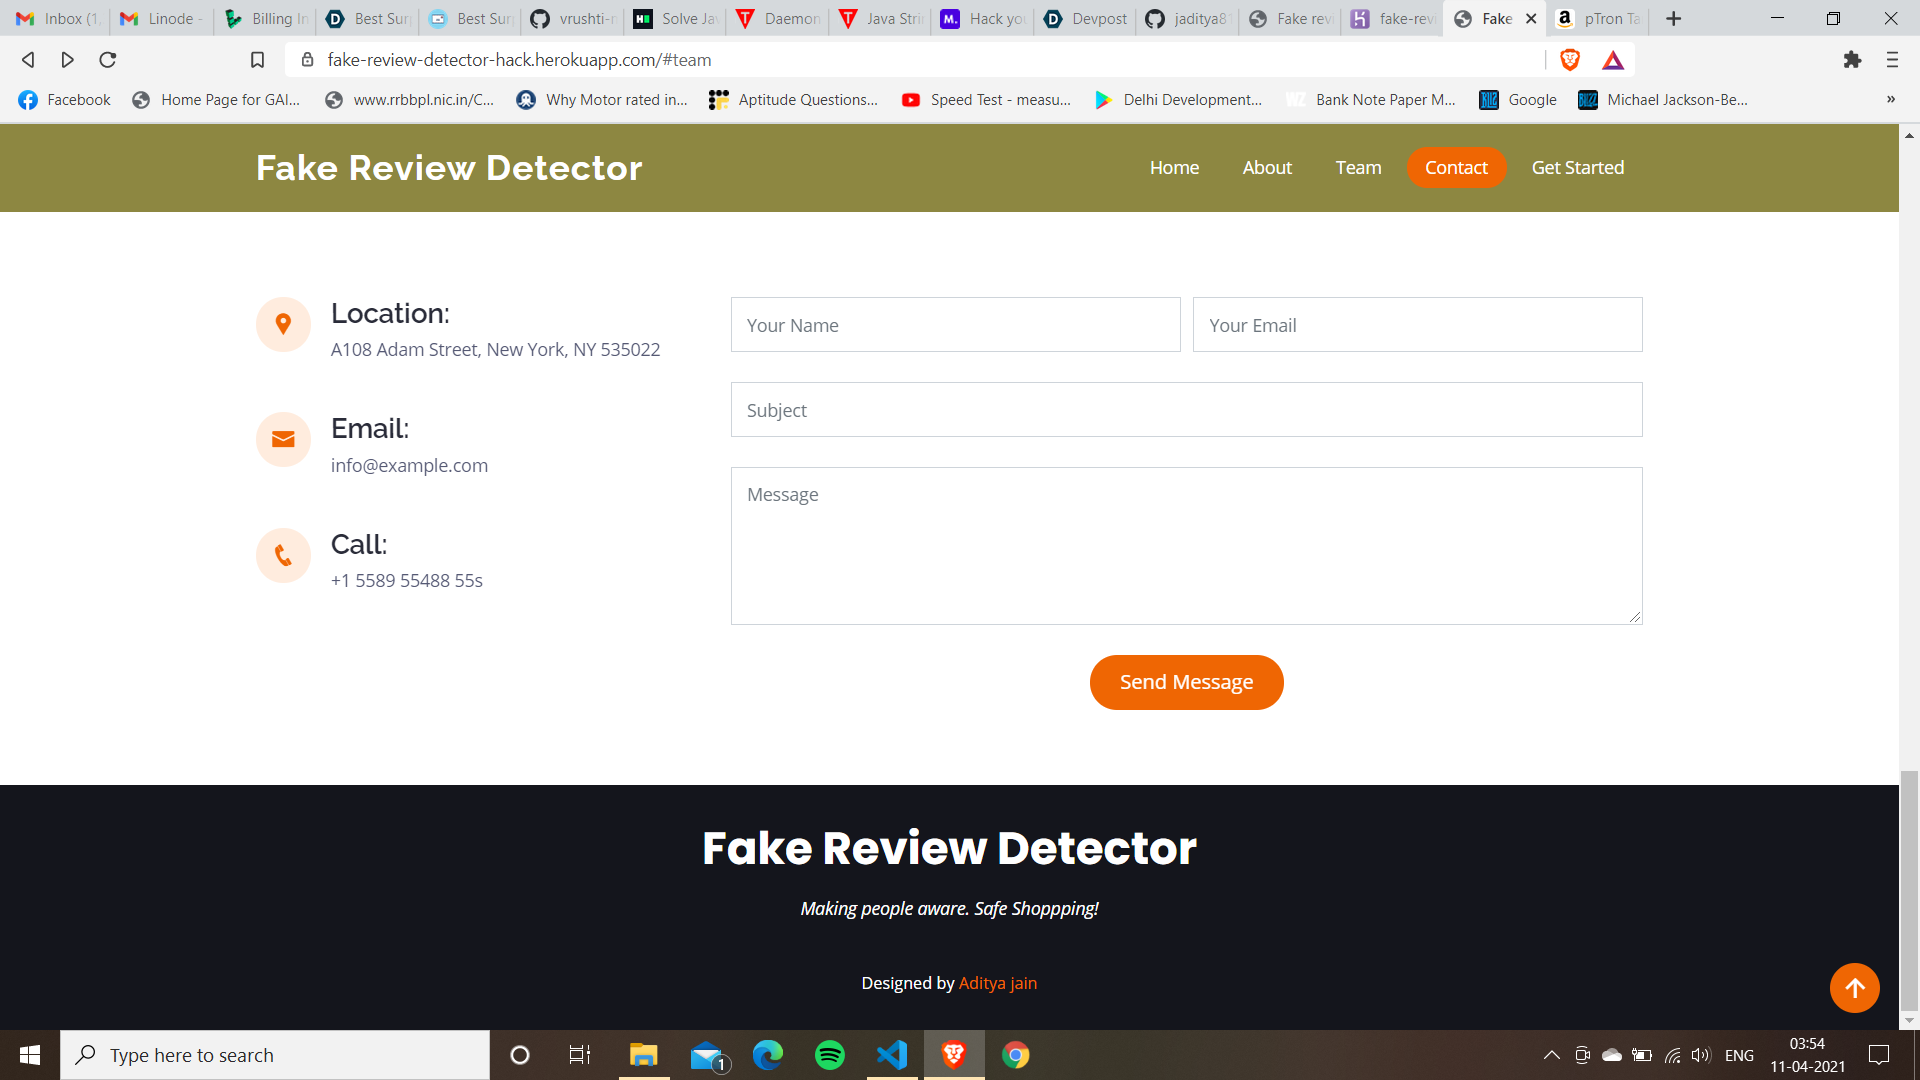This screenshot has width=1920, height=1080.
Task: Click the Send Message button
Action: coord(1186,682)
